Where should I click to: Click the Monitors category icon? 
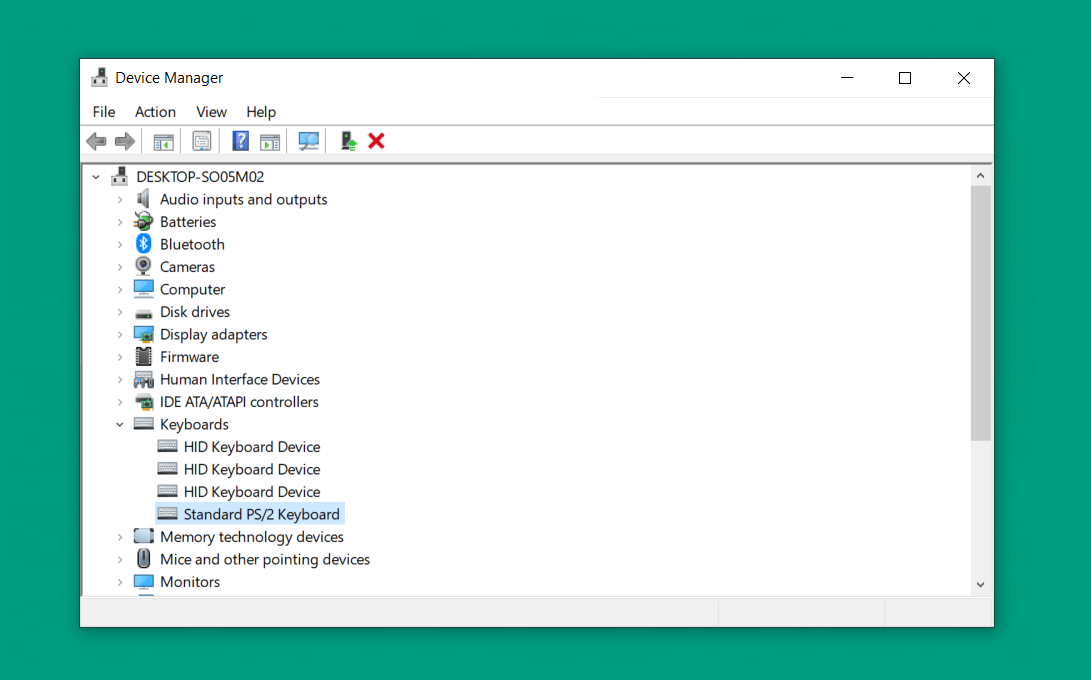143,580
